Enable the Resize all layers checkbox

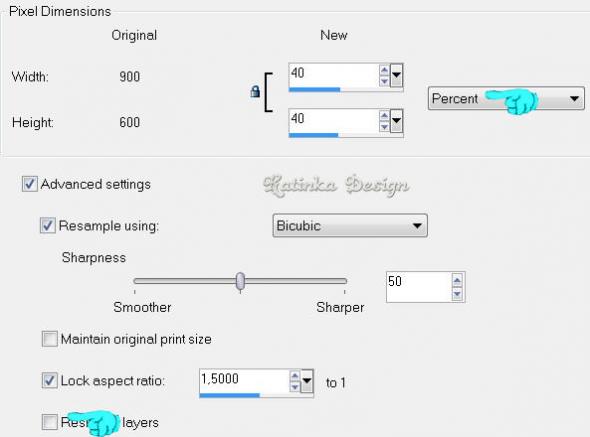click(50, 422)
